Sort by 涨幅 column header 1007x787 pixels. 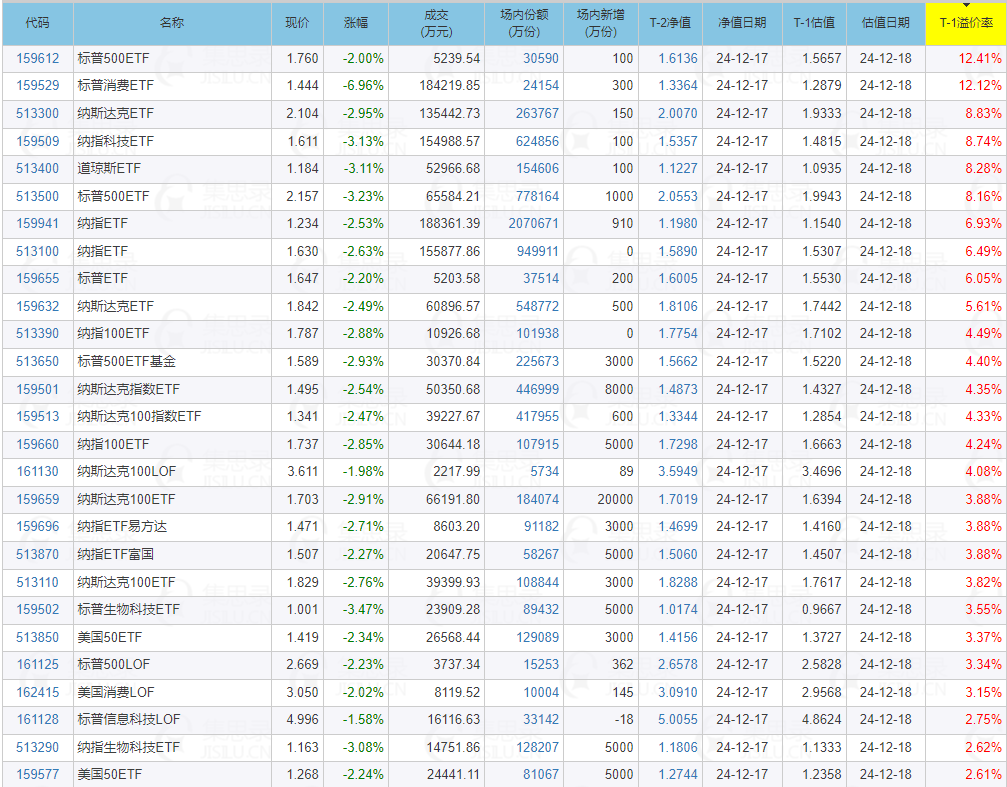(357, 21)
